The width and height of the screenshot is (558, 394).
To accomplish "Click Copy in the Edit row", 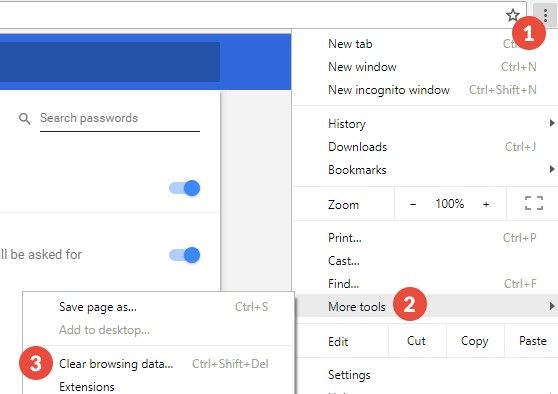I will tap(474, 341).
